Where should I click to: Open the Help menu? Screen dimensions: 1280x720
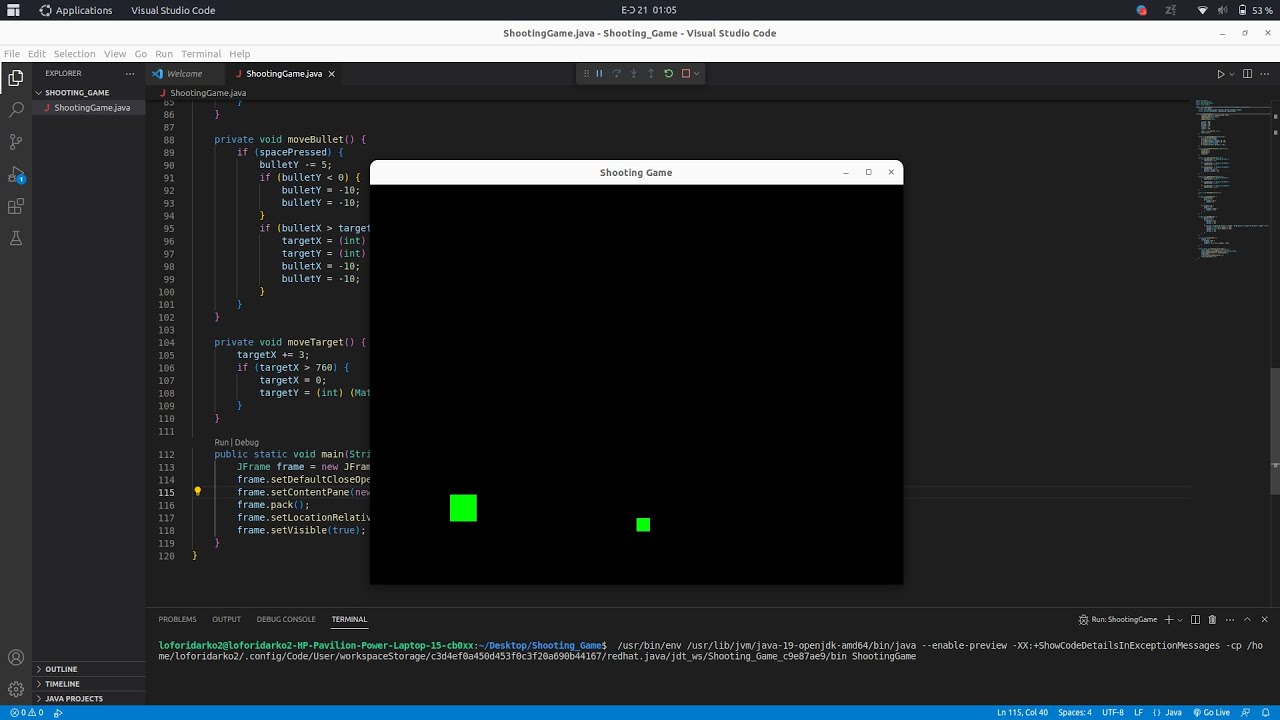tap(240, 54)
